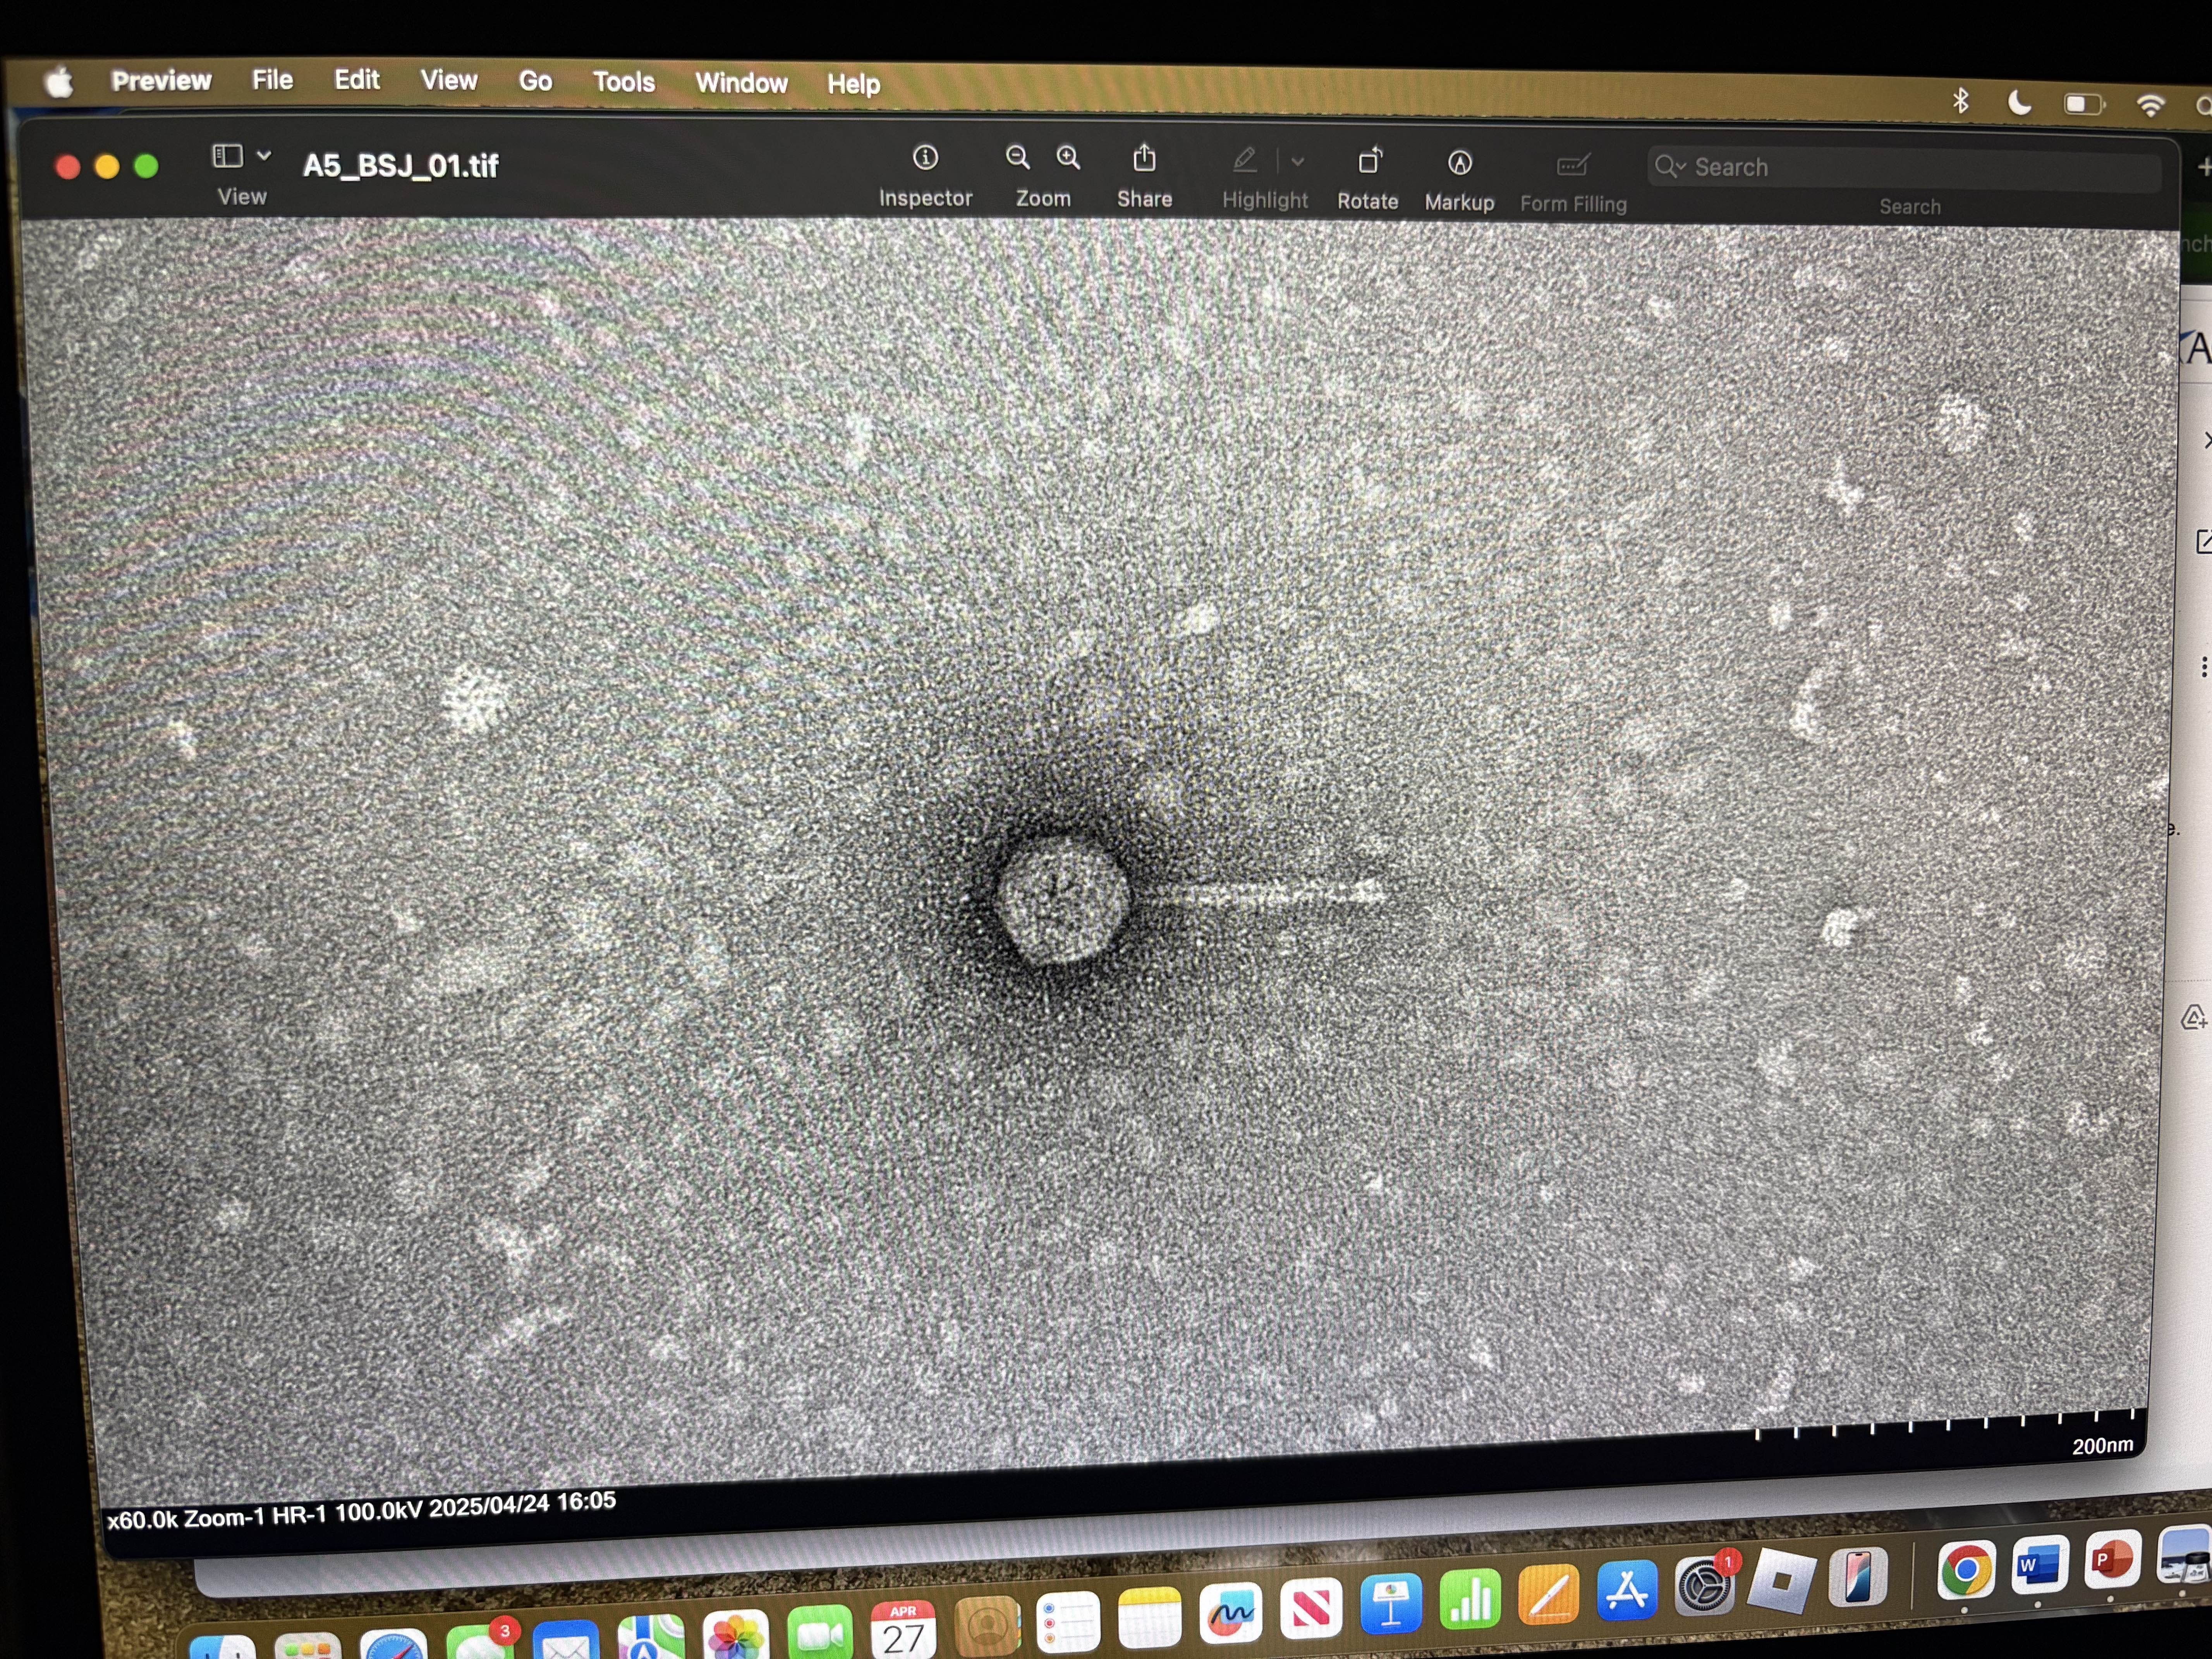Open the Tools menu
The width and height of the screenshot is (2212, 1659).
623,82
